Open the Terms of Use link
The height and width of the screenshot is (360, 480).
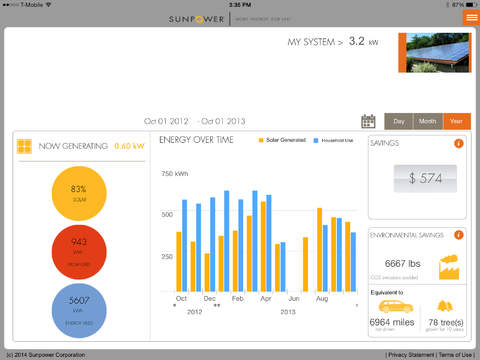455,355
